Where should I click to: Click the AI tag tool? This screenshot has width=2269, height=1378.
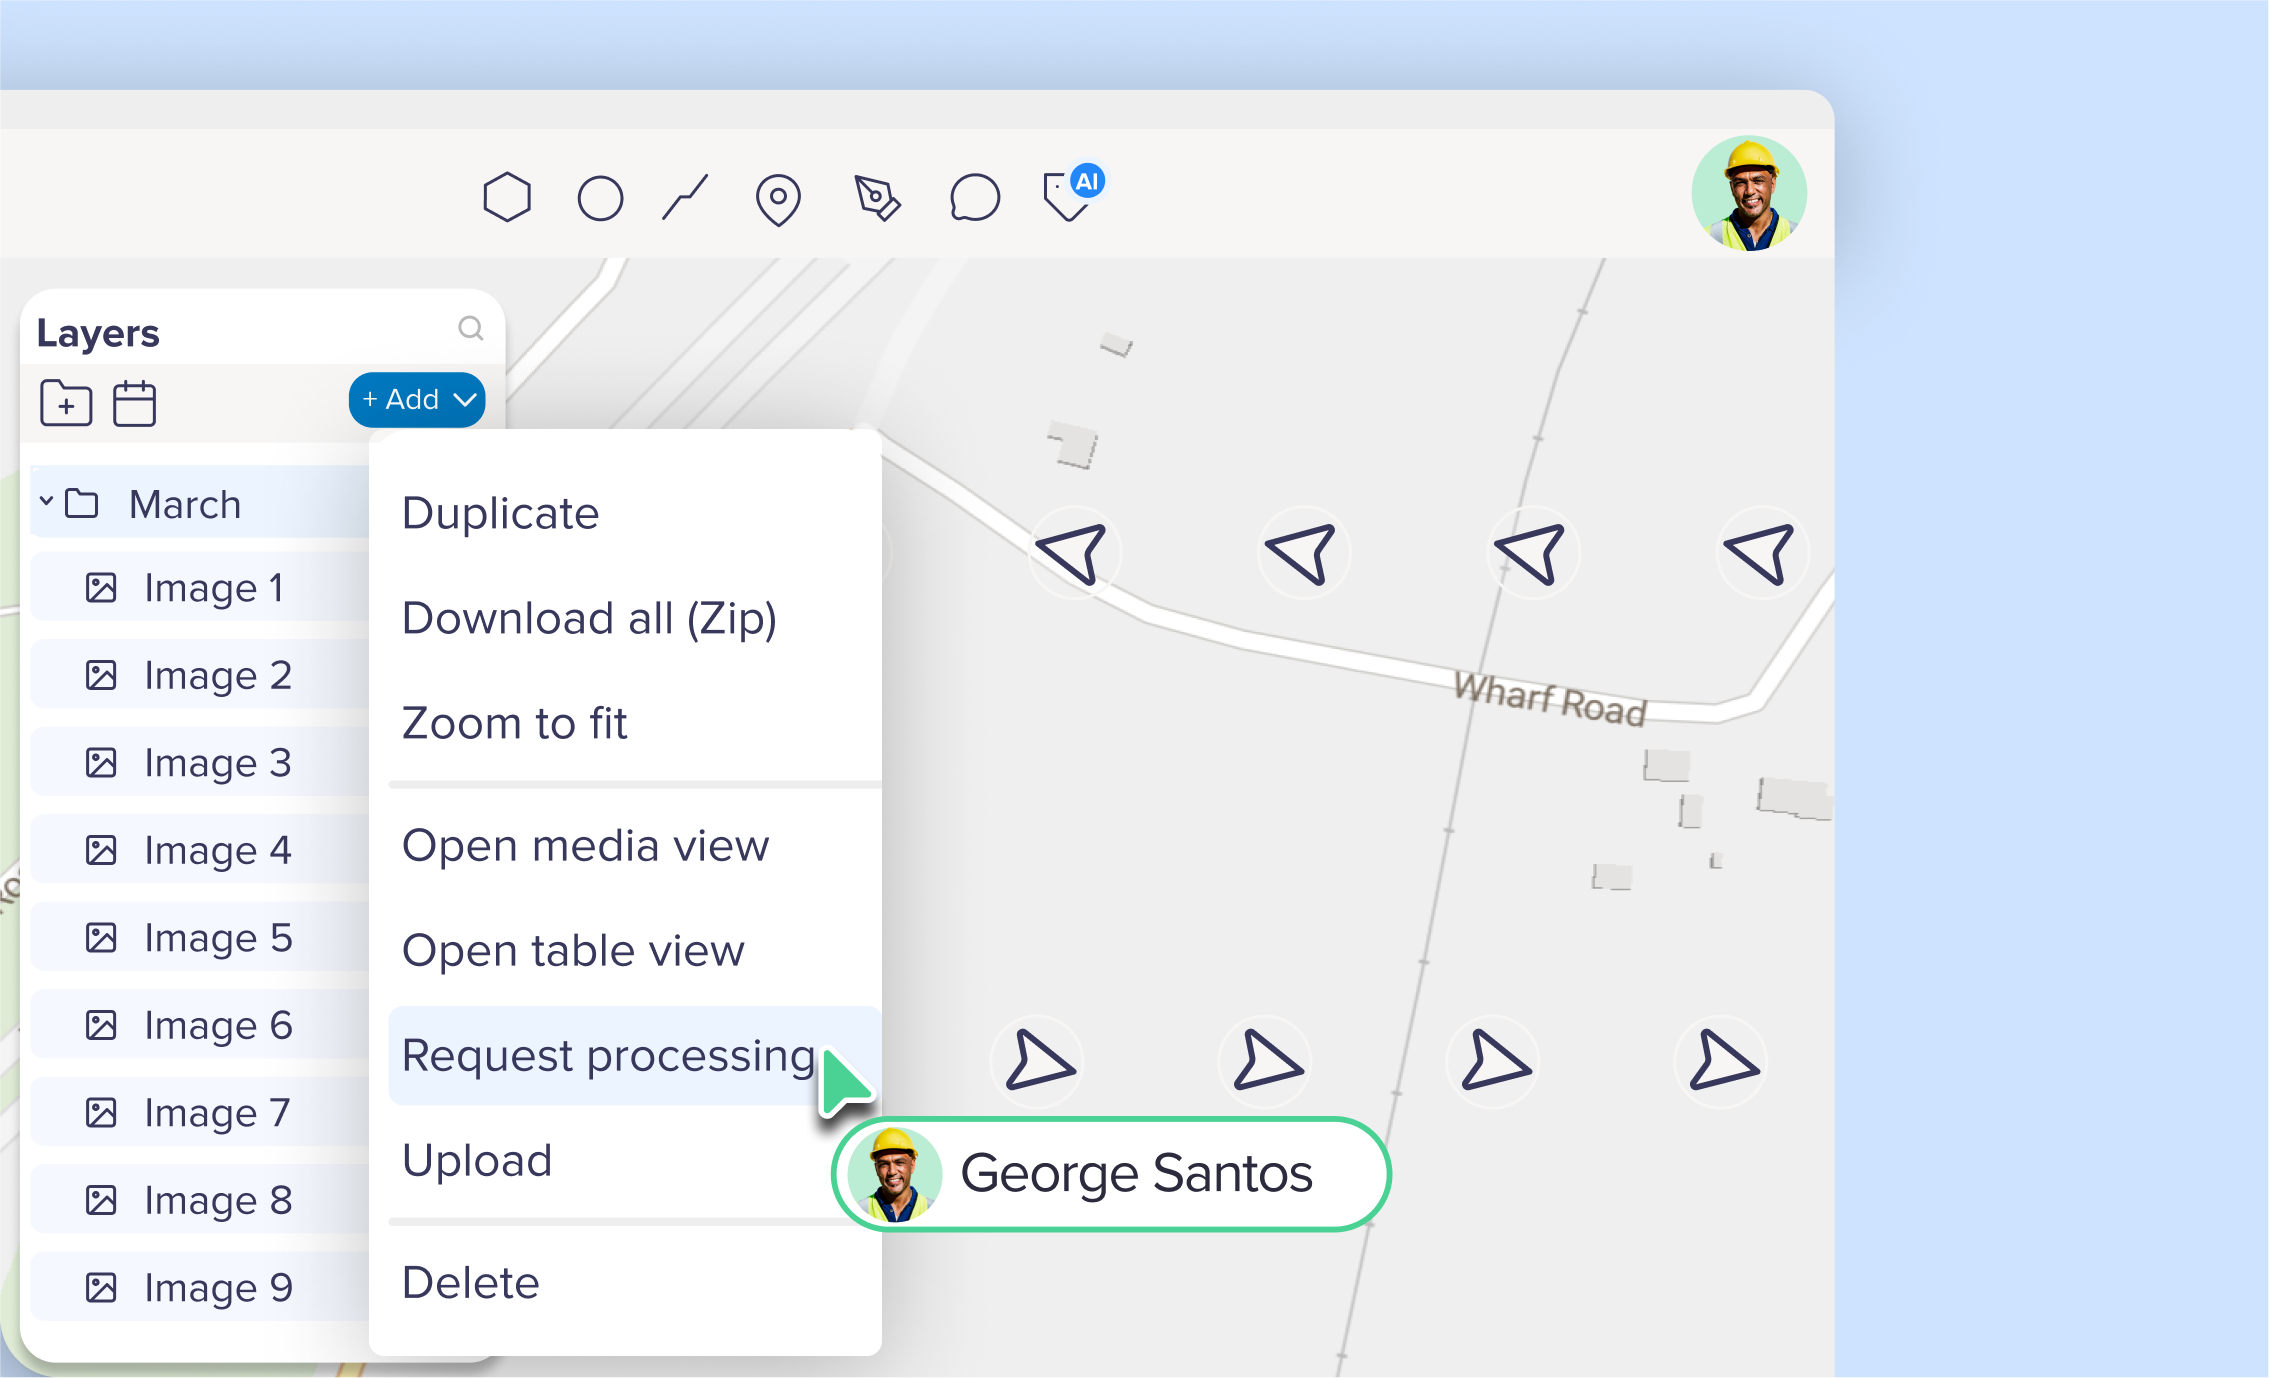click(1070, 194)
